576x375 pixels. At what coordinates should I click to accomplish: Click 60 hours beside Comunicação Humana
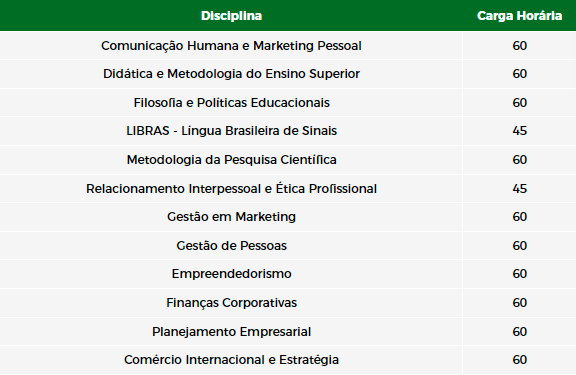(x=519, y=46)
